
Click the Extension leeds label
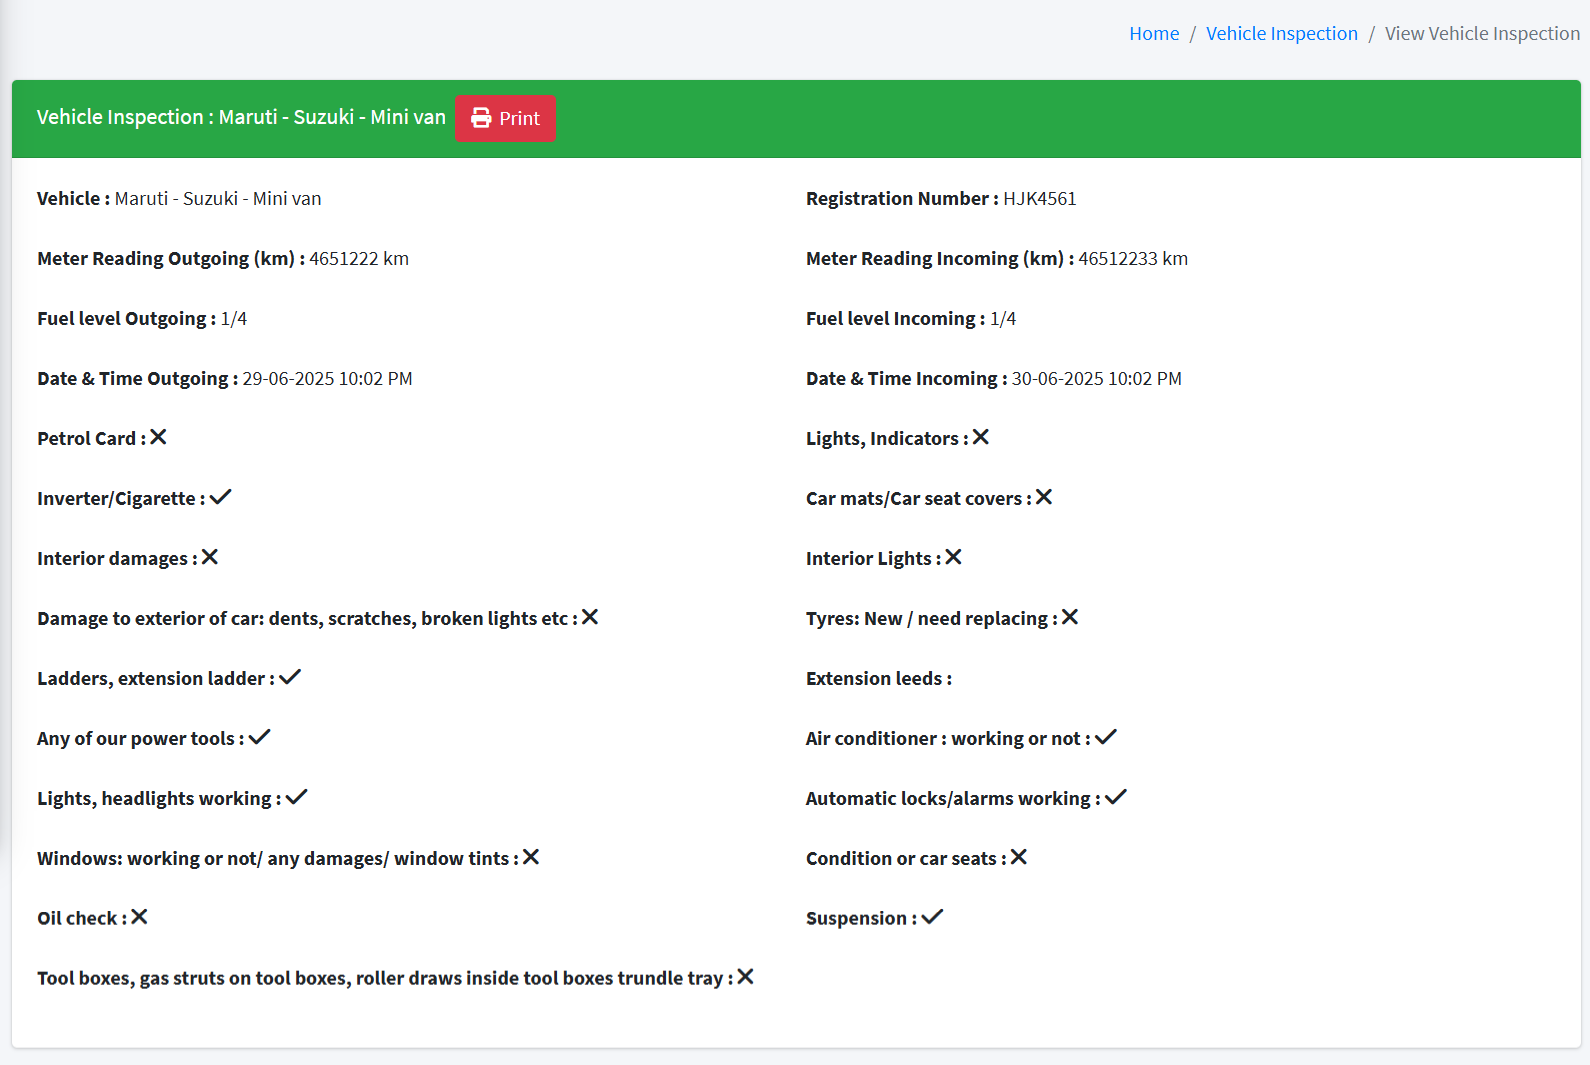(x=879, y=679)
